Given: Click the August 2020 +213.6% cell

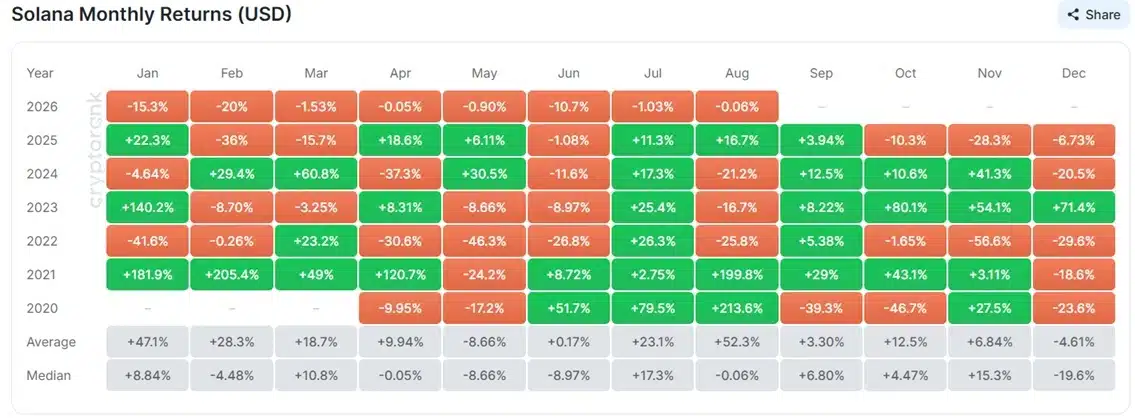Looking at the screenshot, I should (737, 308).
